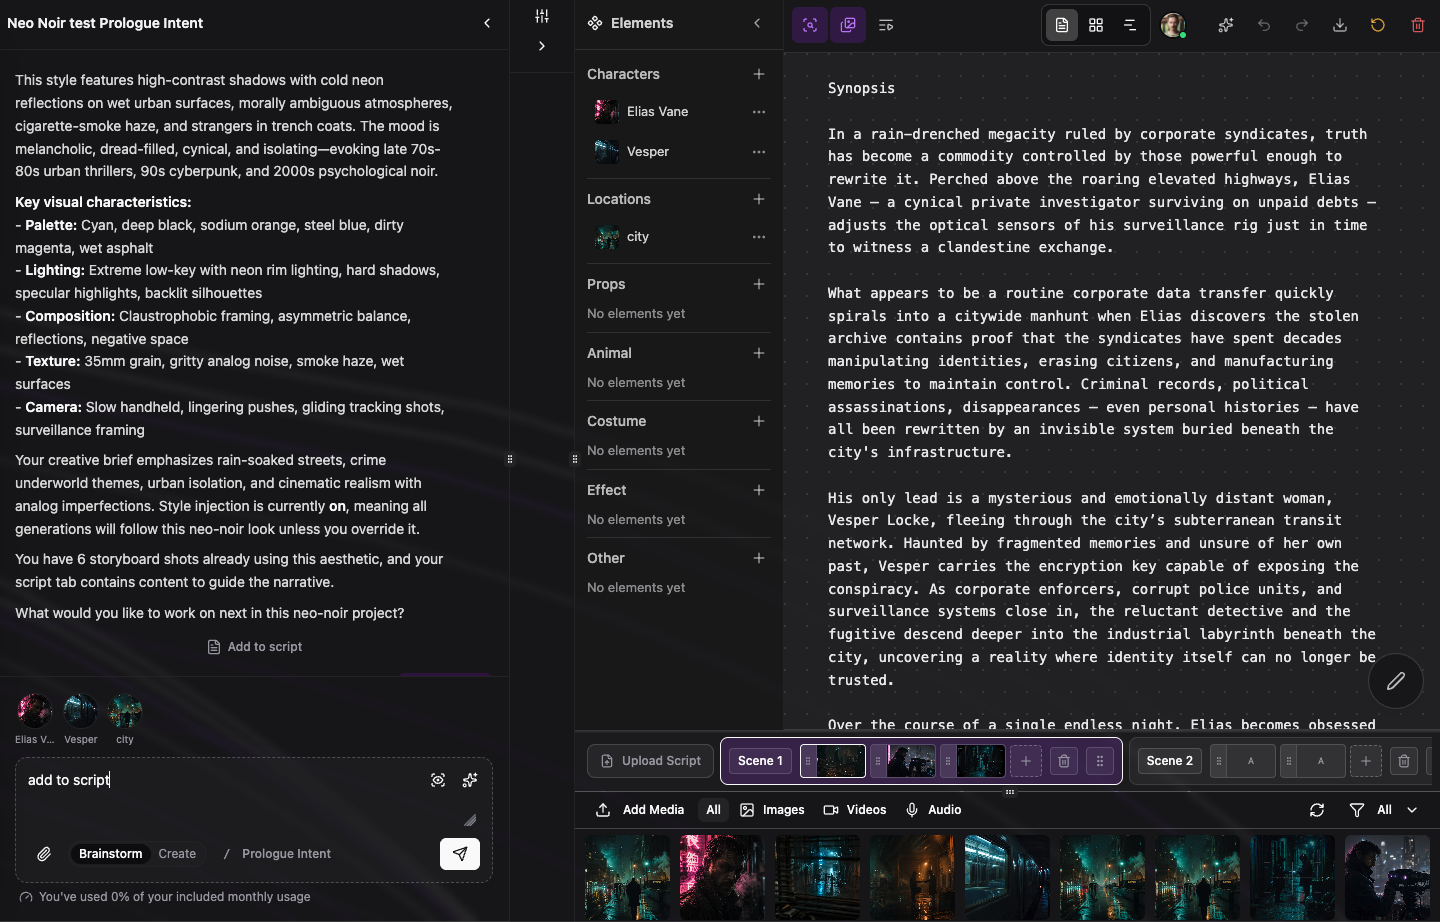Open options menu for city location
1440x922 pixels.
[759, 237]
